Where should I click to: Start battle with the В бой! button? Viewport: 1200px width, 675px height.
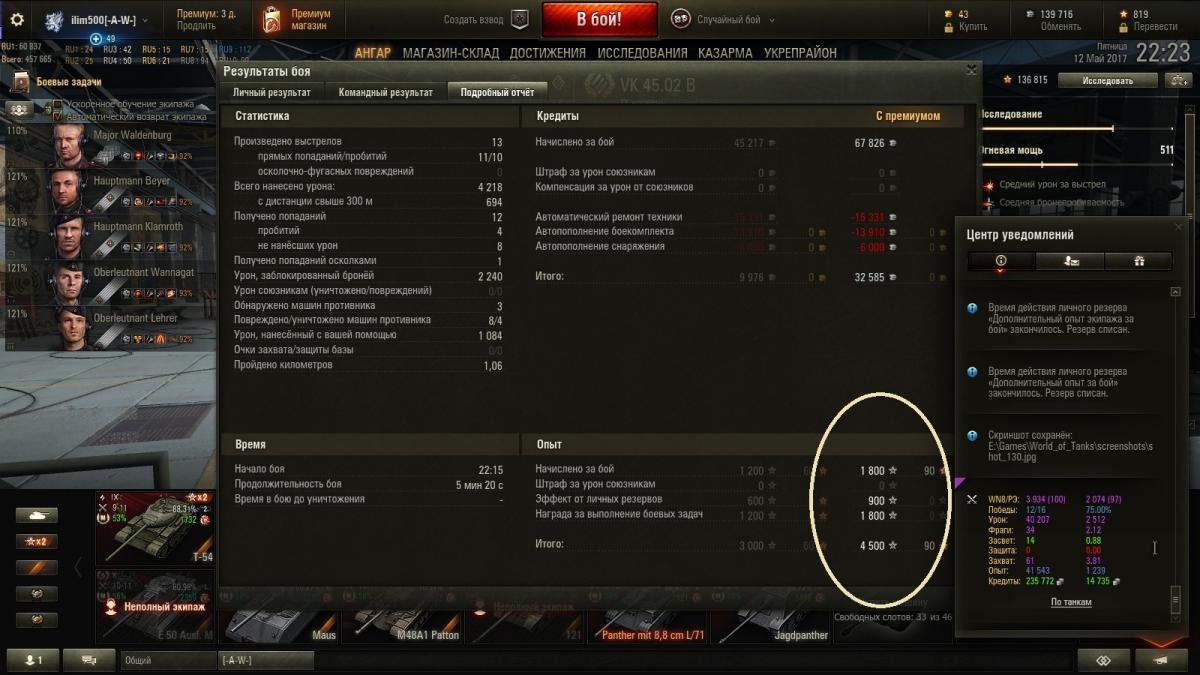(600, 19)
